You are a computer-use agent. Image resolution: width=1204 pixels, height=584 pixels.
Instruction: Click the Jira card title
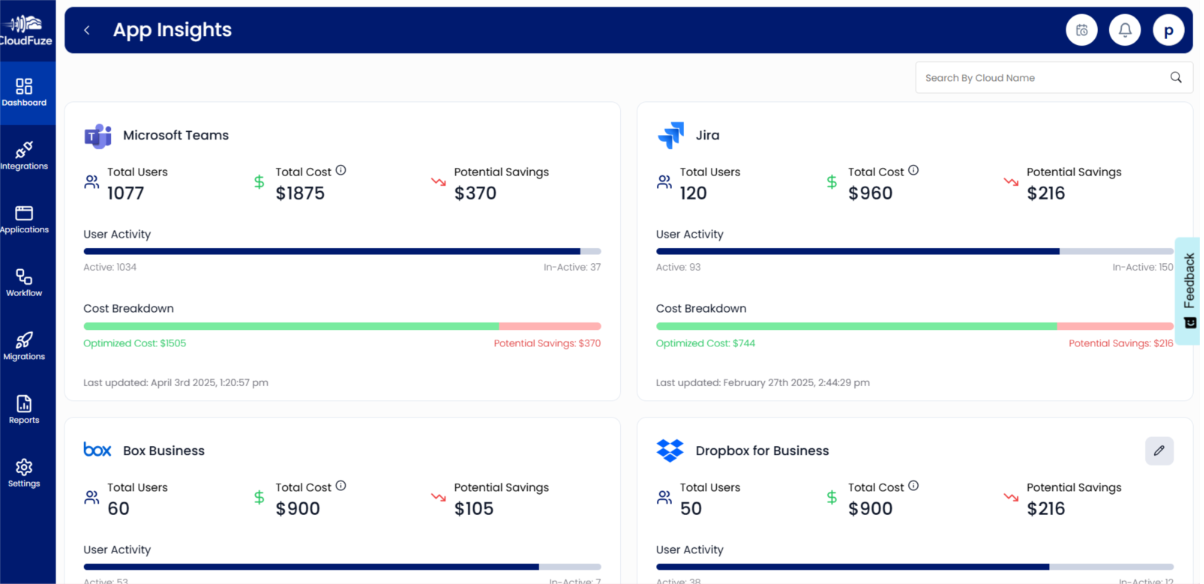point(707,136)
